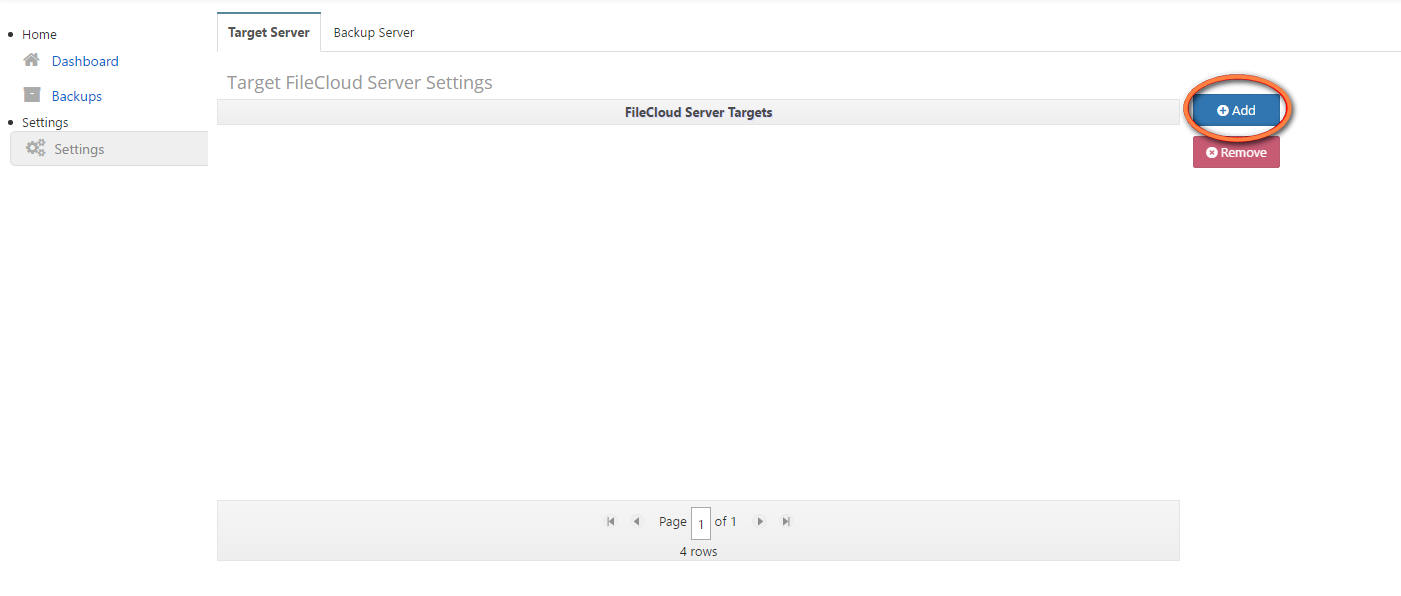This screenshot has width=1401, height=596.
Task: Click the page number input field
Action: click(x=700, y=523)
